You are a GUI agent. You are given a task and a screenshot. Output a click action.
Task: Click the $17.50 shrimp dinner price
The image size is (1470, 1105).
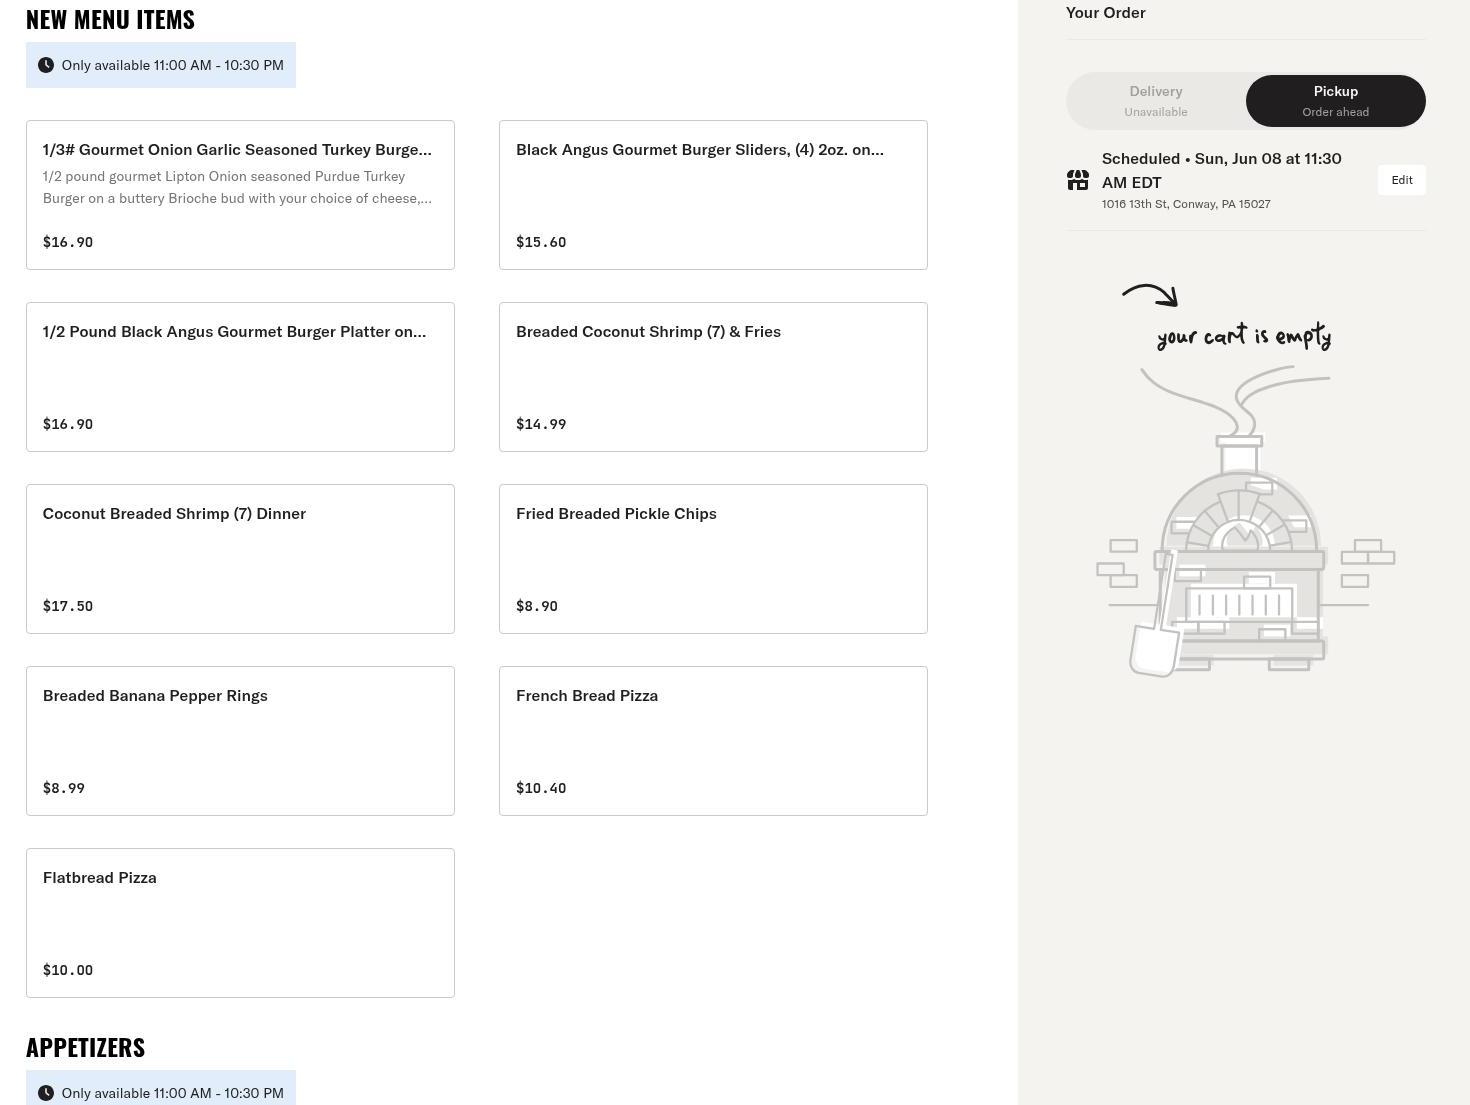coord(68,606)
